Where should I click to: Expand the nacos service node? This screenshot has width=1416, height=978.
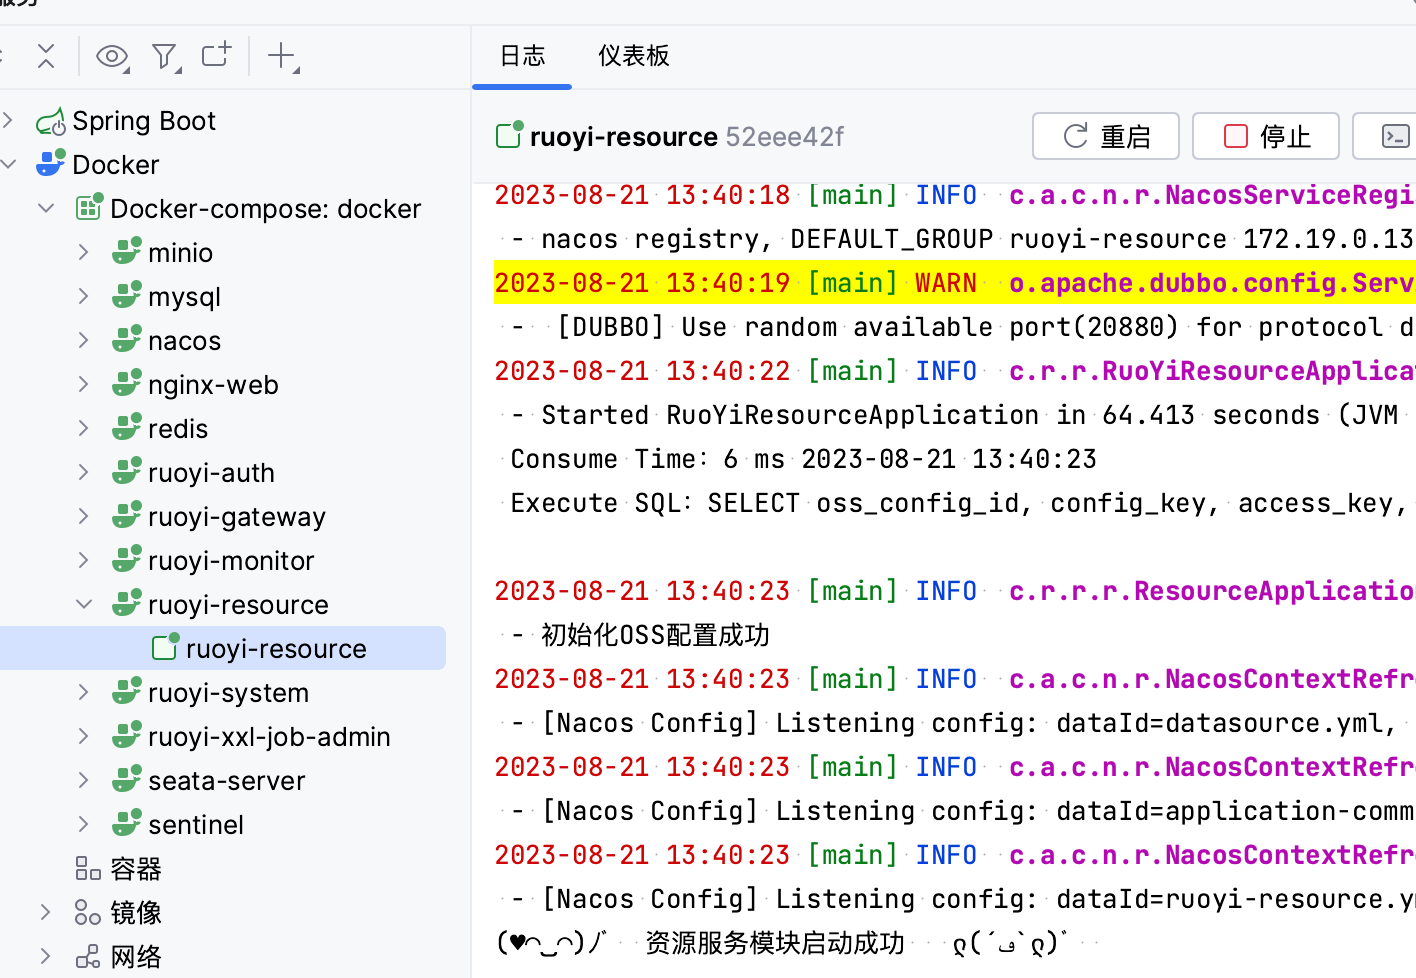tap(84, 340)
